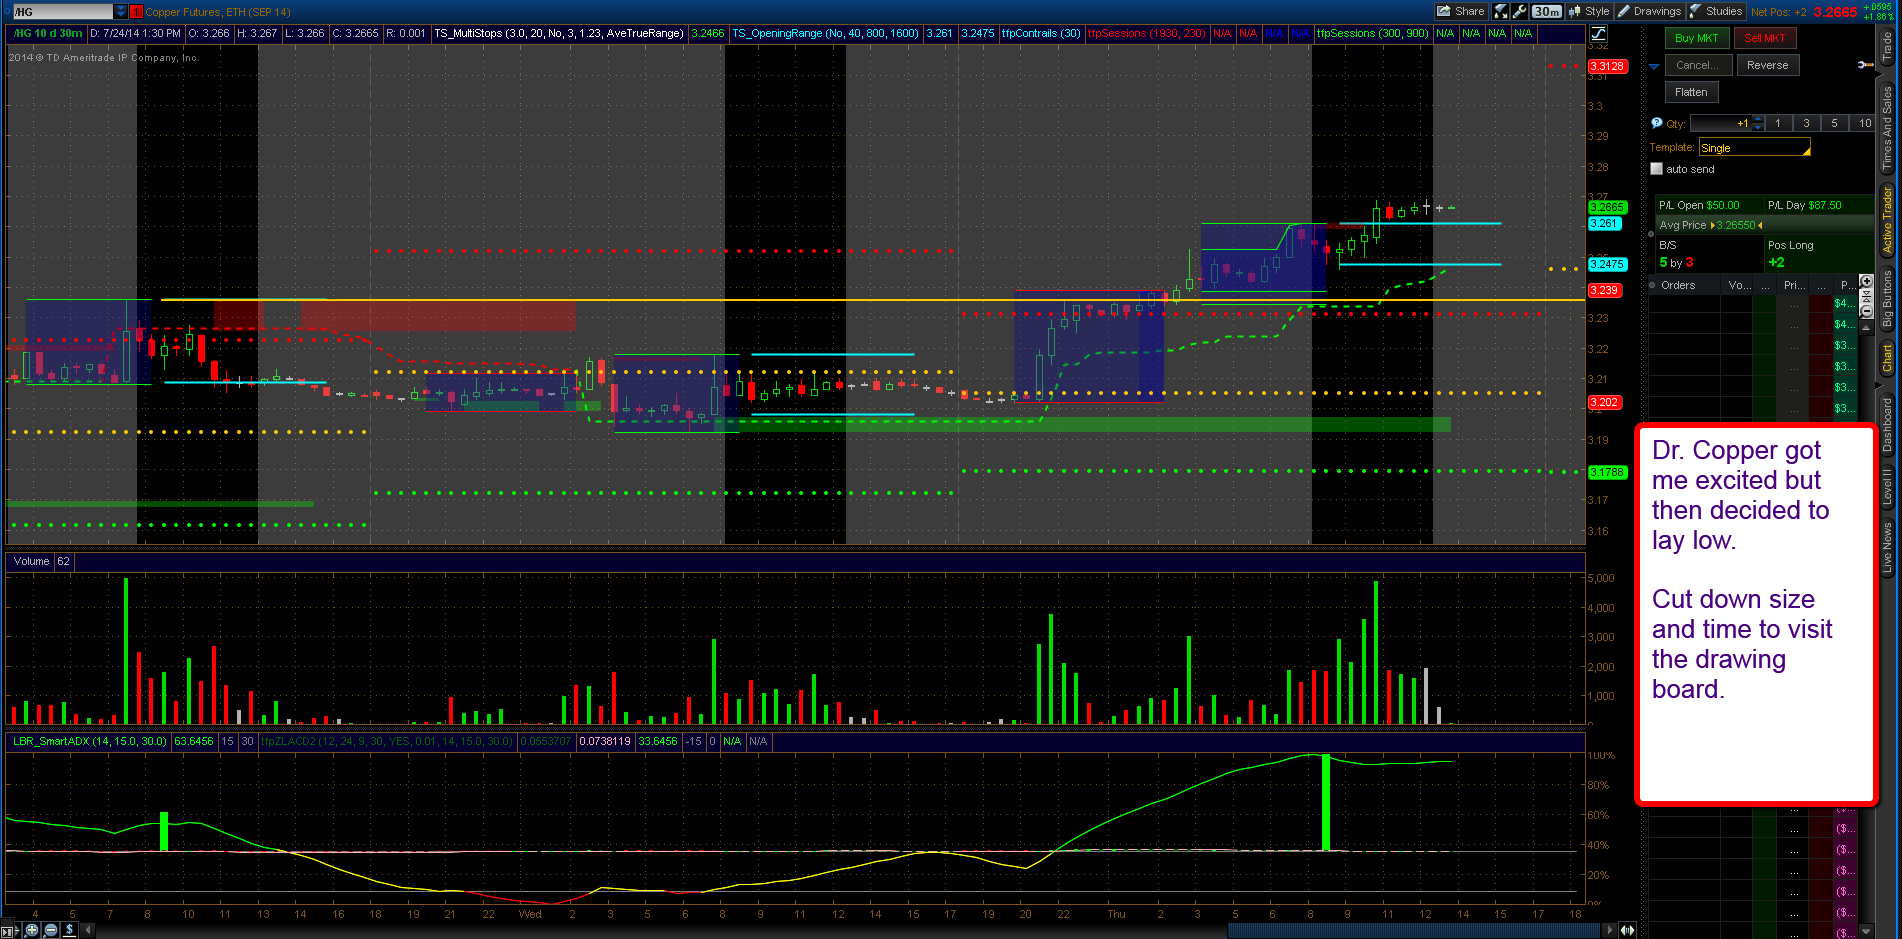
Task: Click the LBR_SmartADX study label
Action: 90,741
